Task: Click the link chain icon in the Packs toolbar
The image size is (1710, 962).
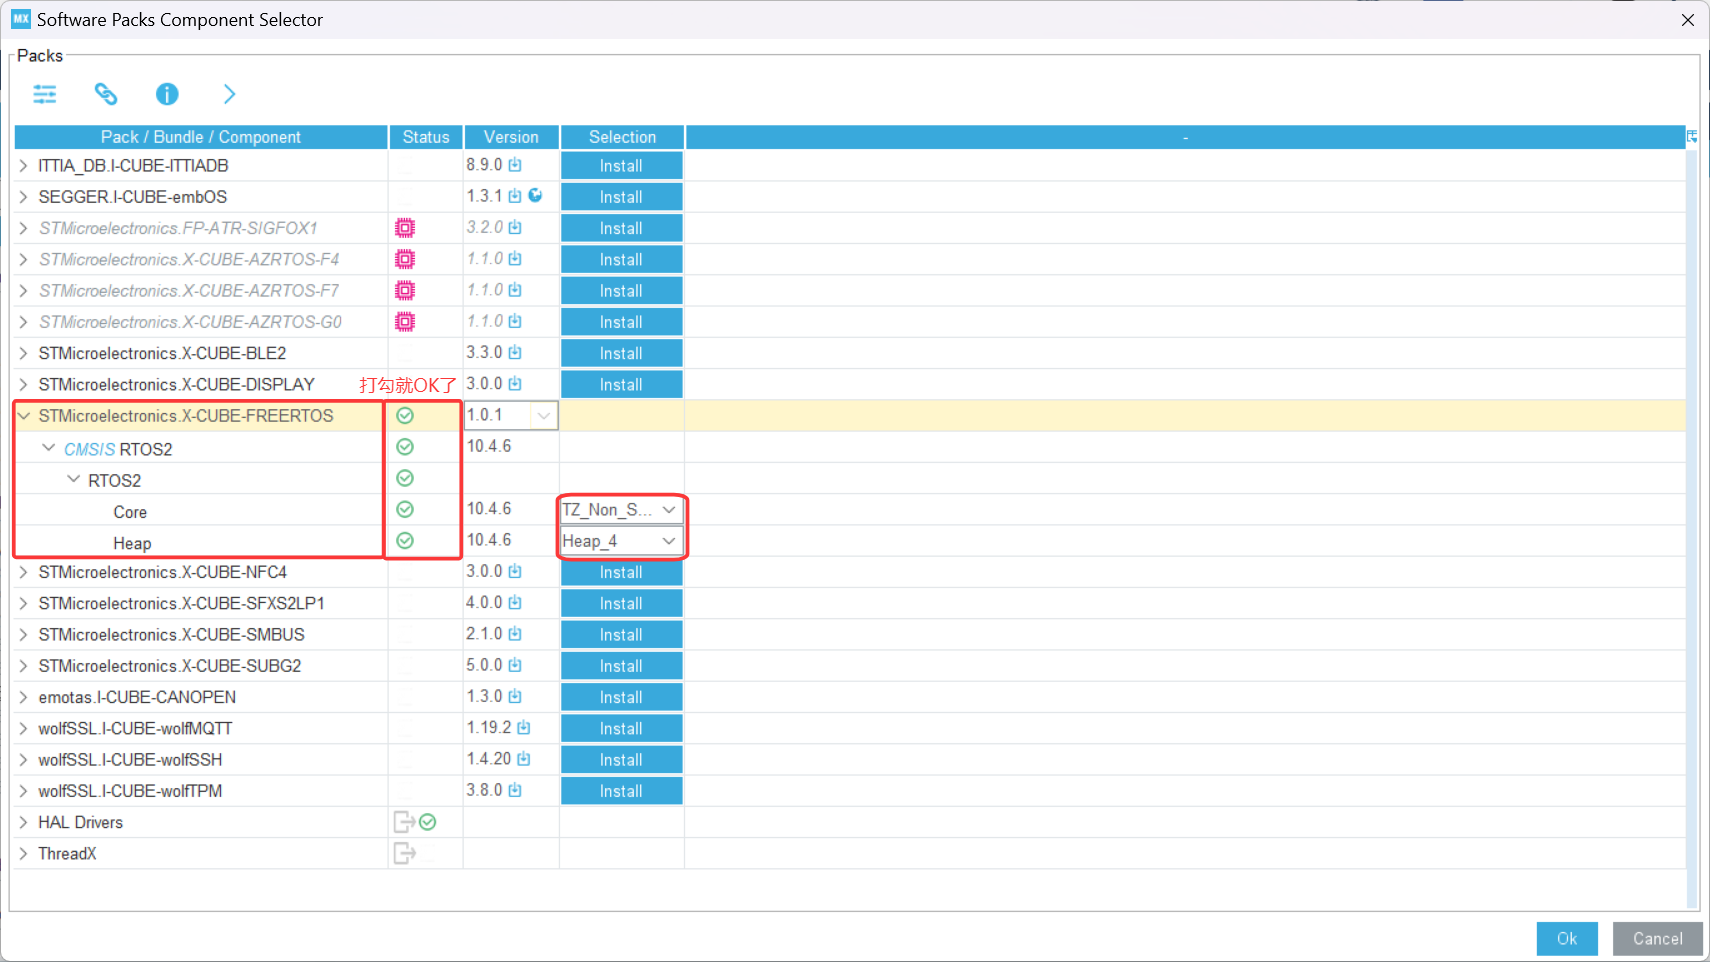Action: pyautogui.click(x=106, y=94)
